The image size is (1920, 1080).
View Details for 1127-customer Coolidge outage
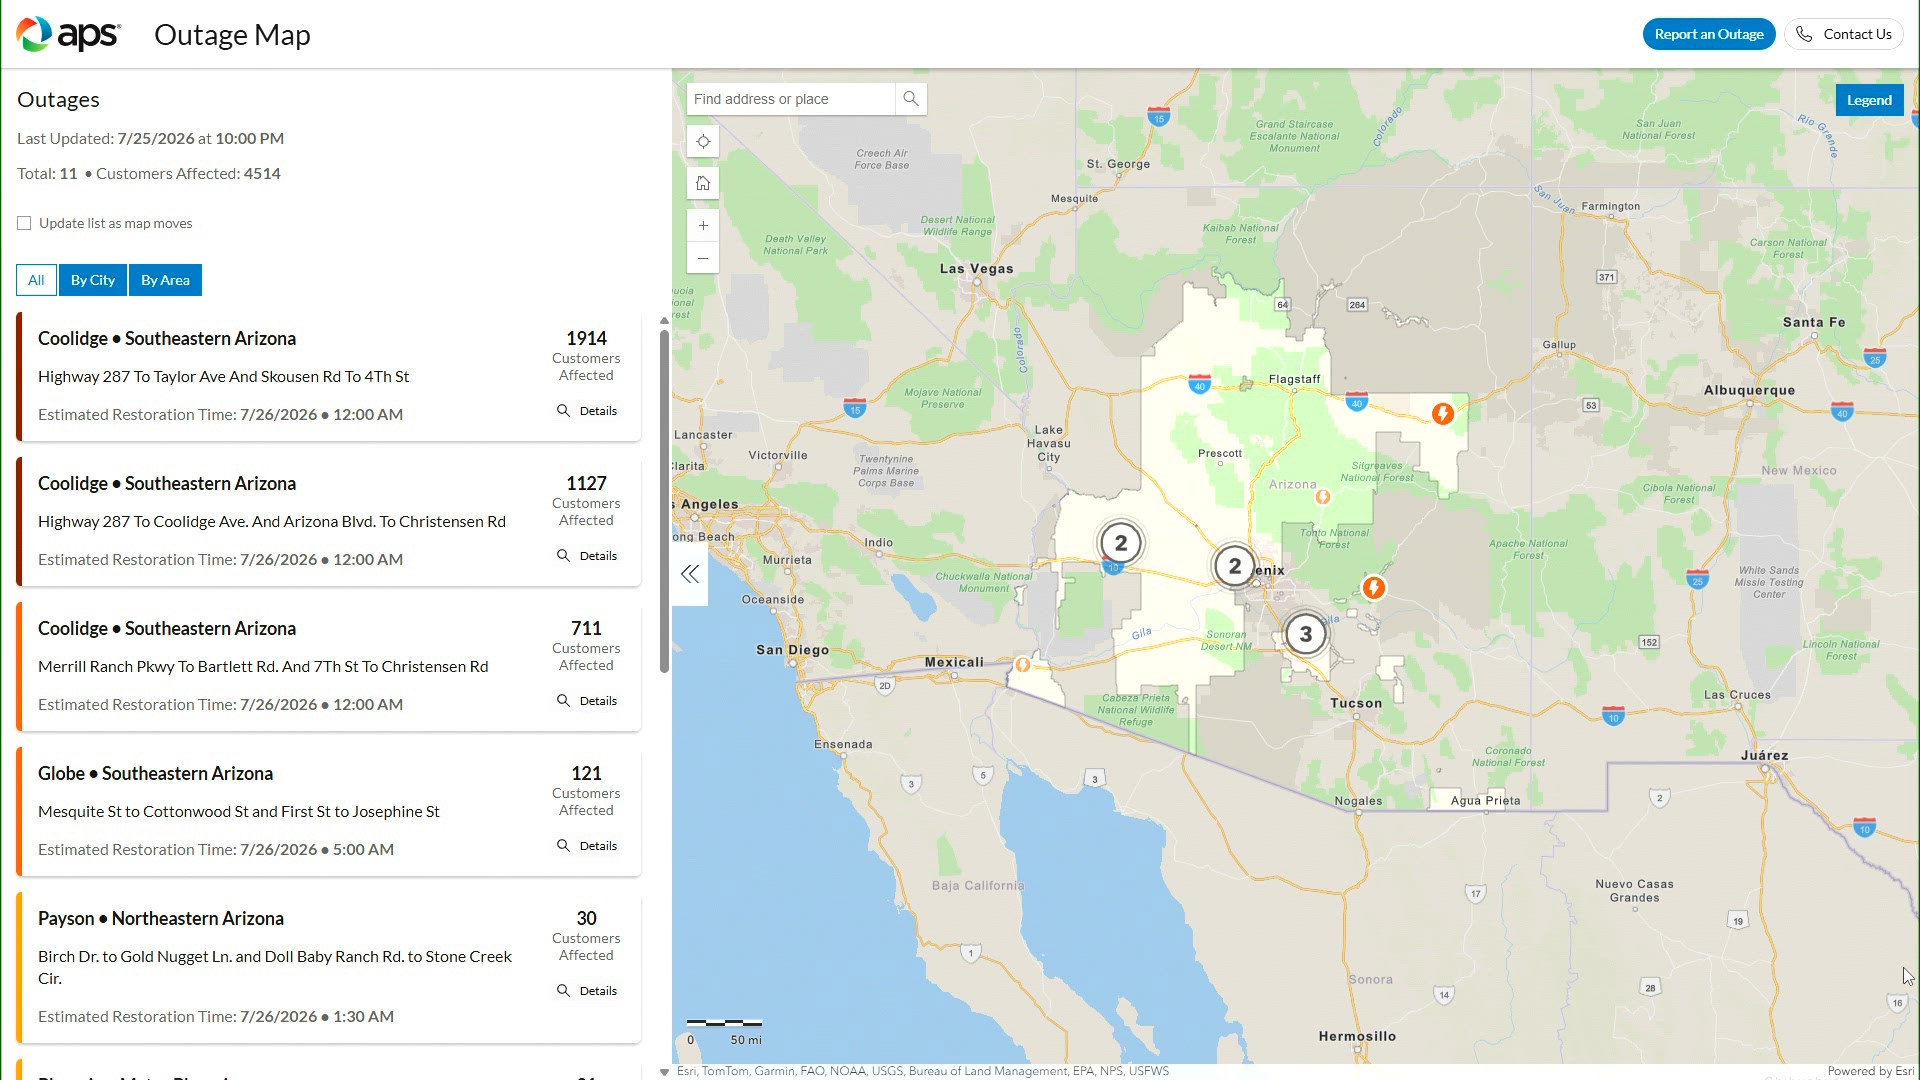pos(587,556)
